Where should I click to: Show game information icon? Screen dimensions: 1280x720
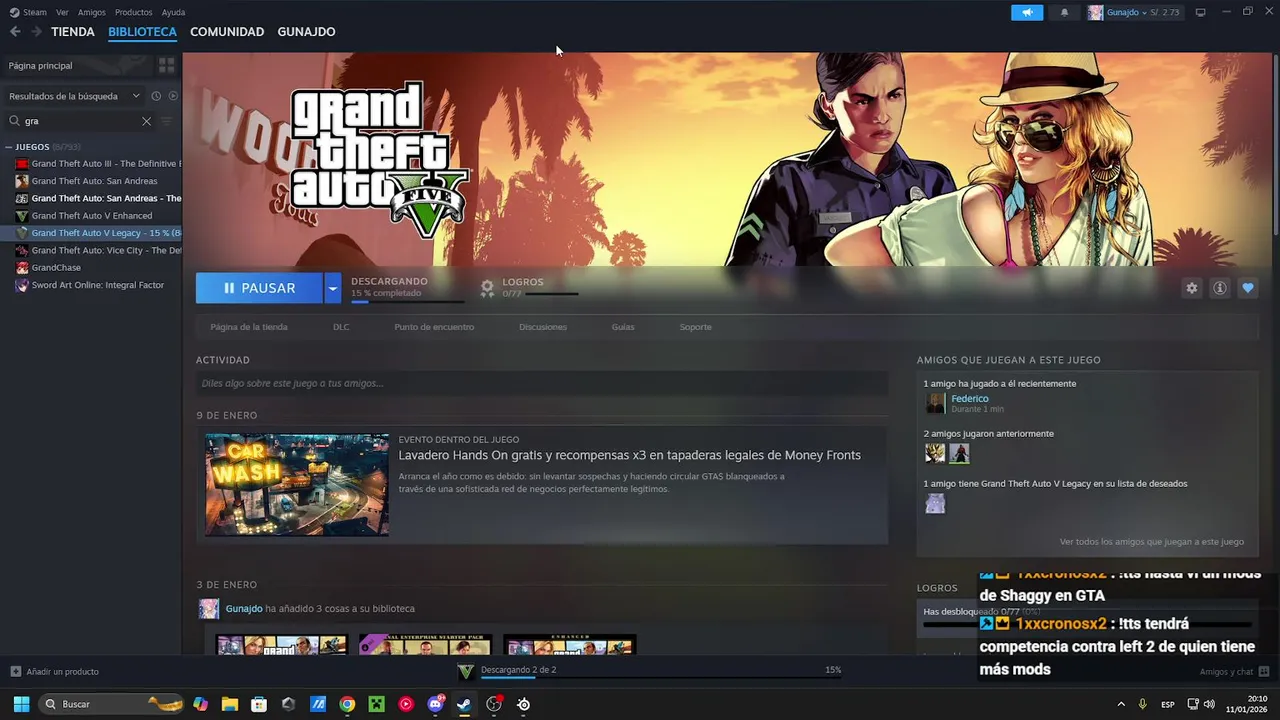point(1219,288)
